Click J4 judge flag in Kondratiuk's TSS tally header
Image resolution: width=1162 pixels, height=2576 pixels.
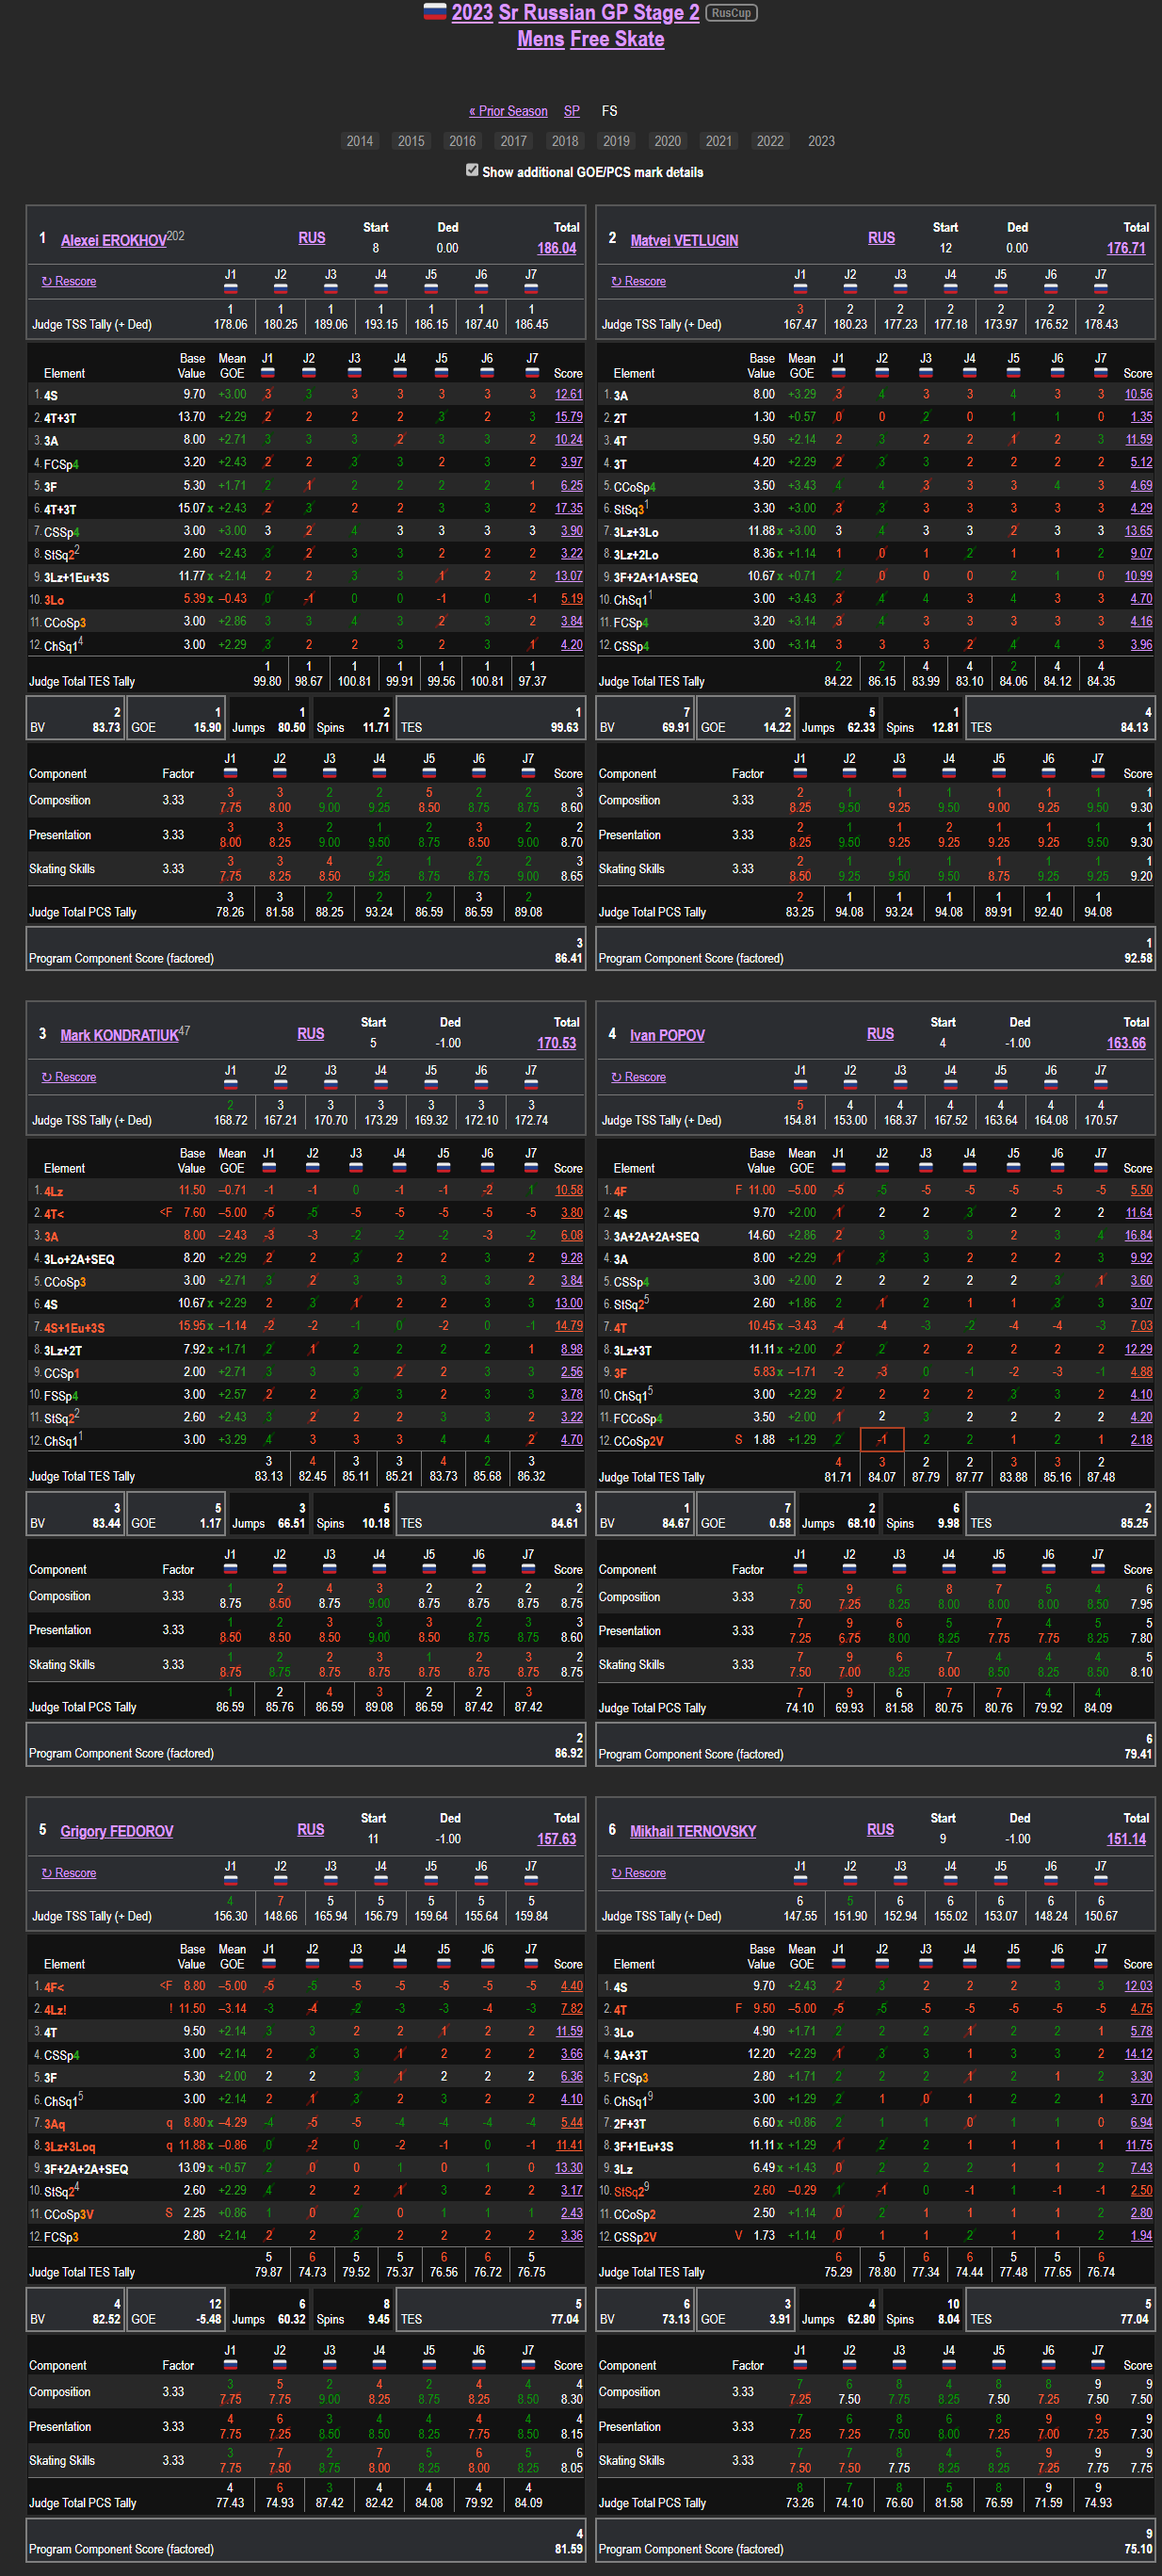[380, 1083]
